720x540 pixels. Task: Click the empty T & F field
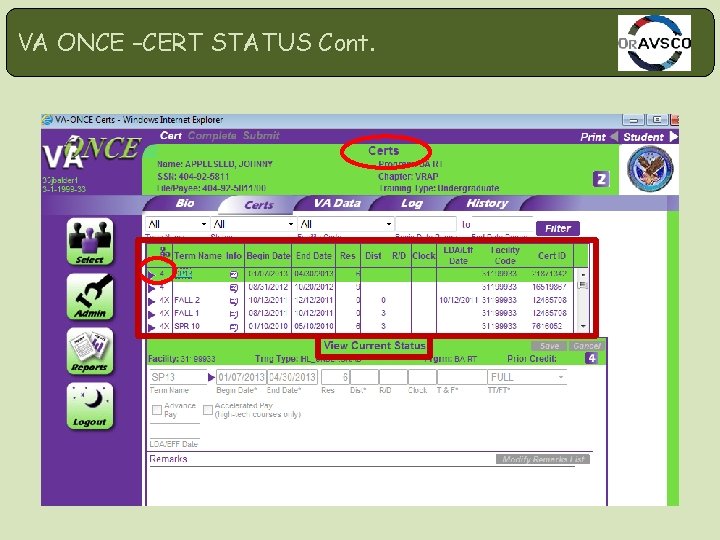462,377
